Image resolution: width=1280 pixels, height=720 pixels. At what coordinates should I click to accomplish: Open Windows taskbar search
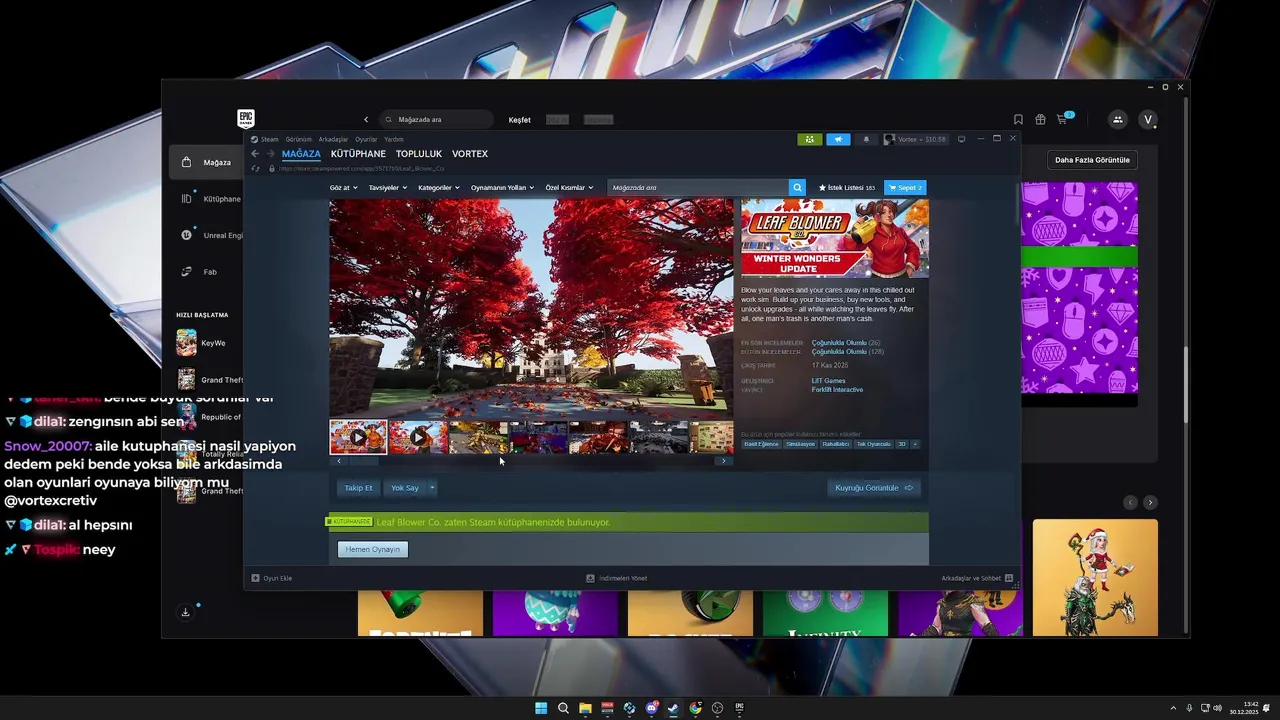pyautogui.click(x=563, y=708)
